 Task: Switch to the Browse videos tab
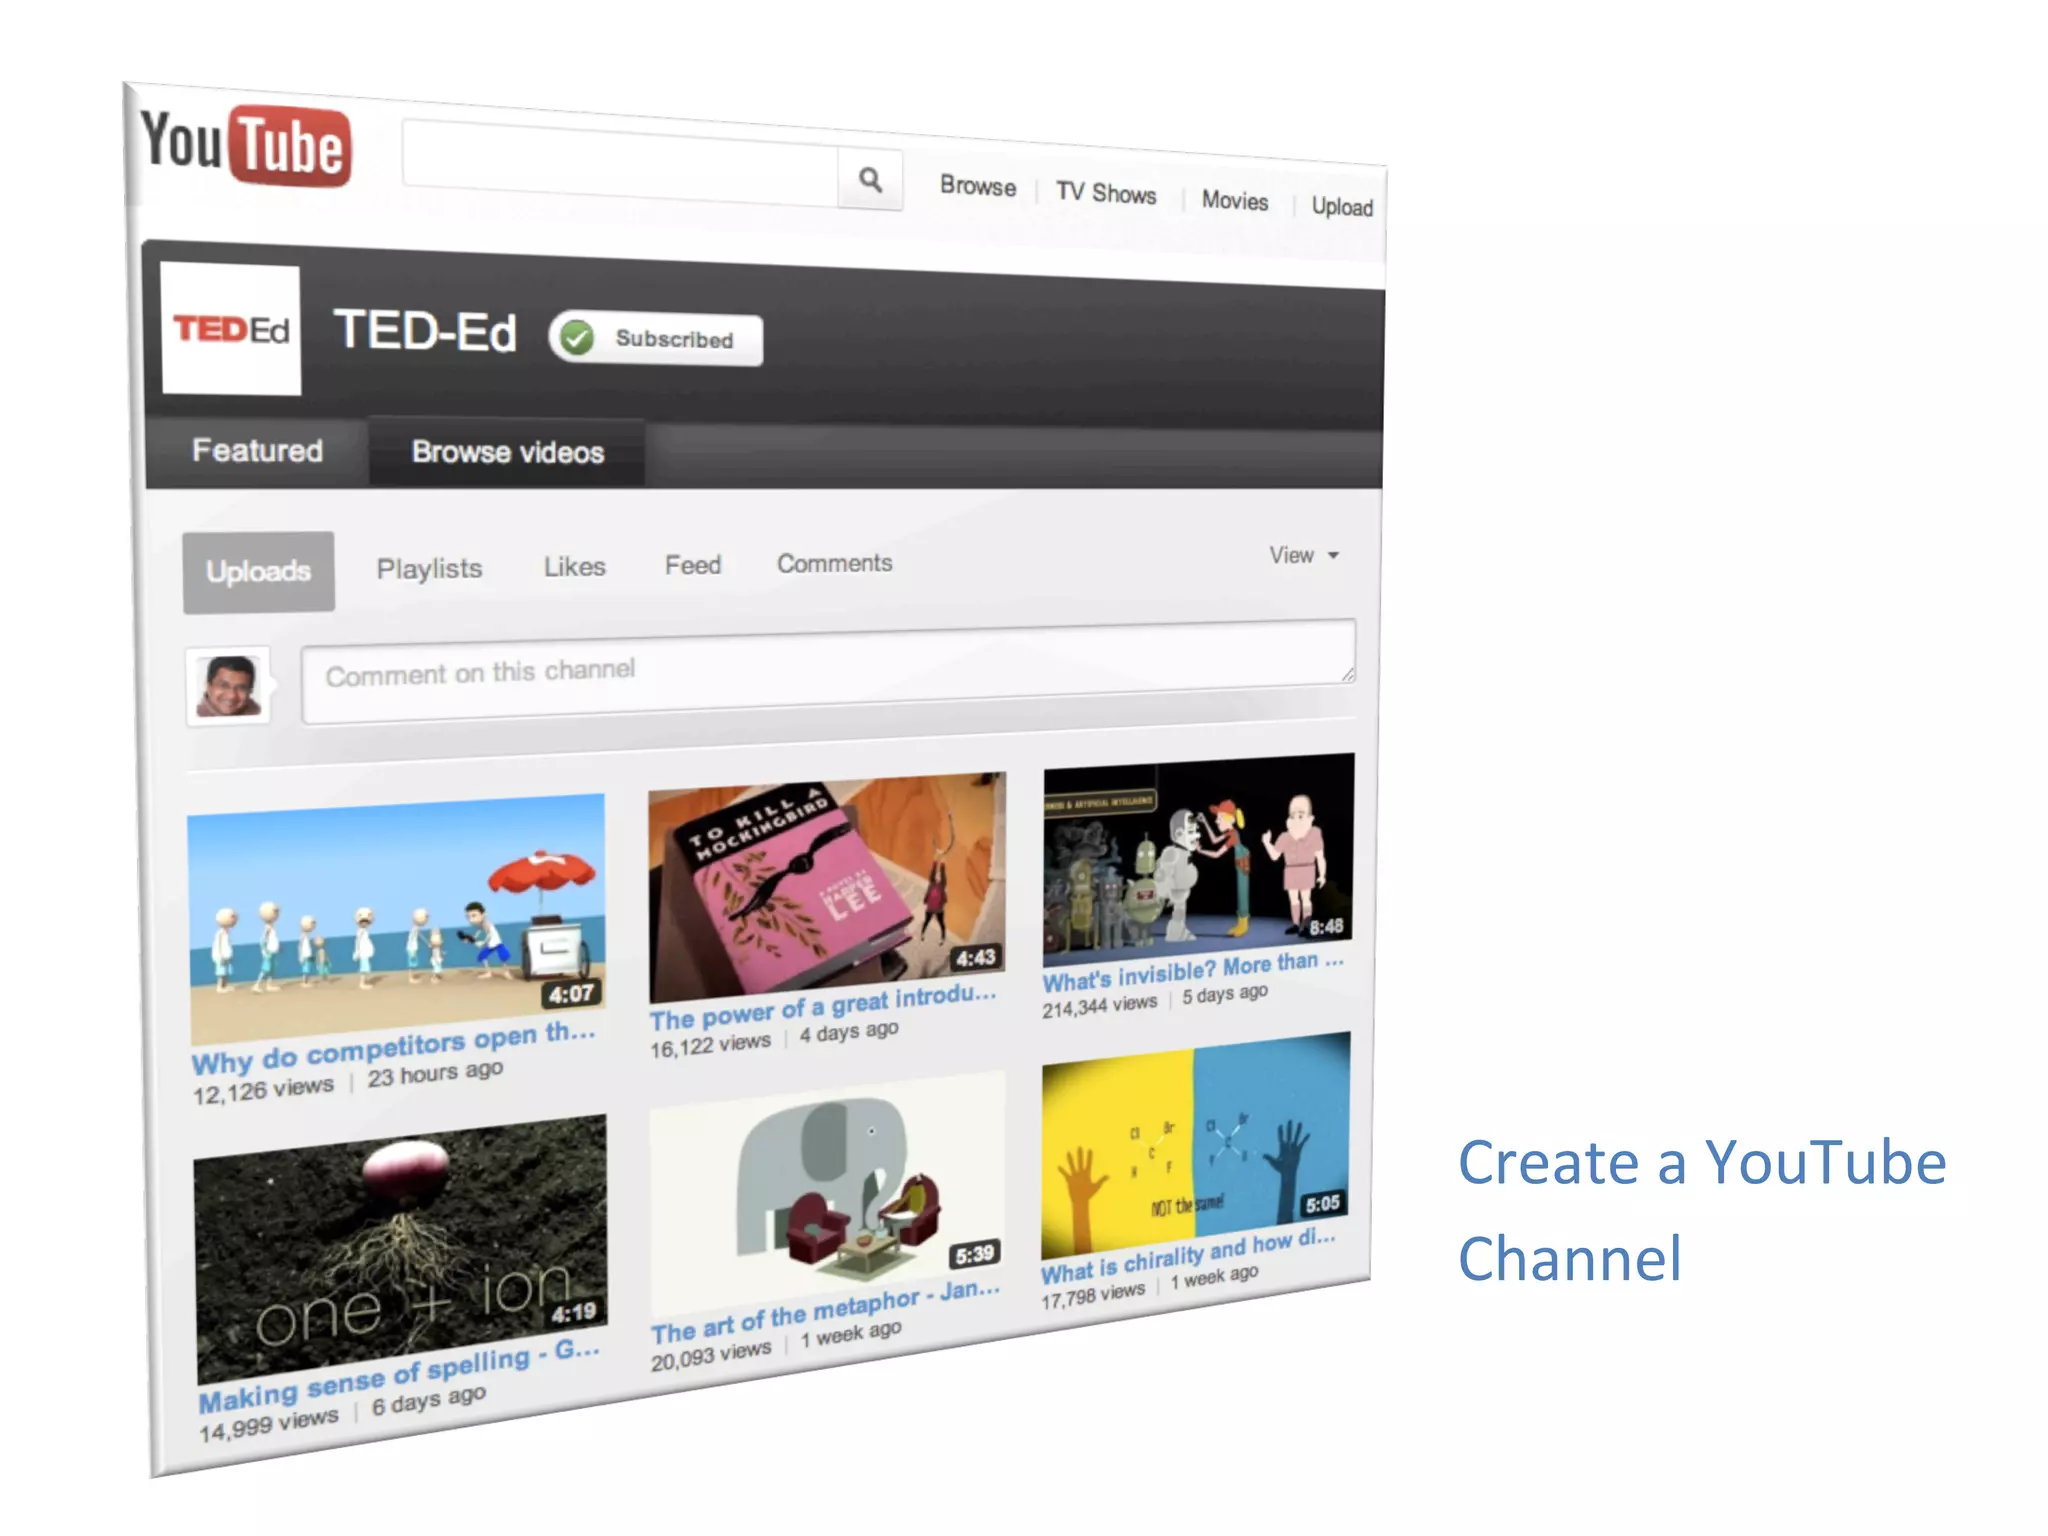[x=507, y=452]
